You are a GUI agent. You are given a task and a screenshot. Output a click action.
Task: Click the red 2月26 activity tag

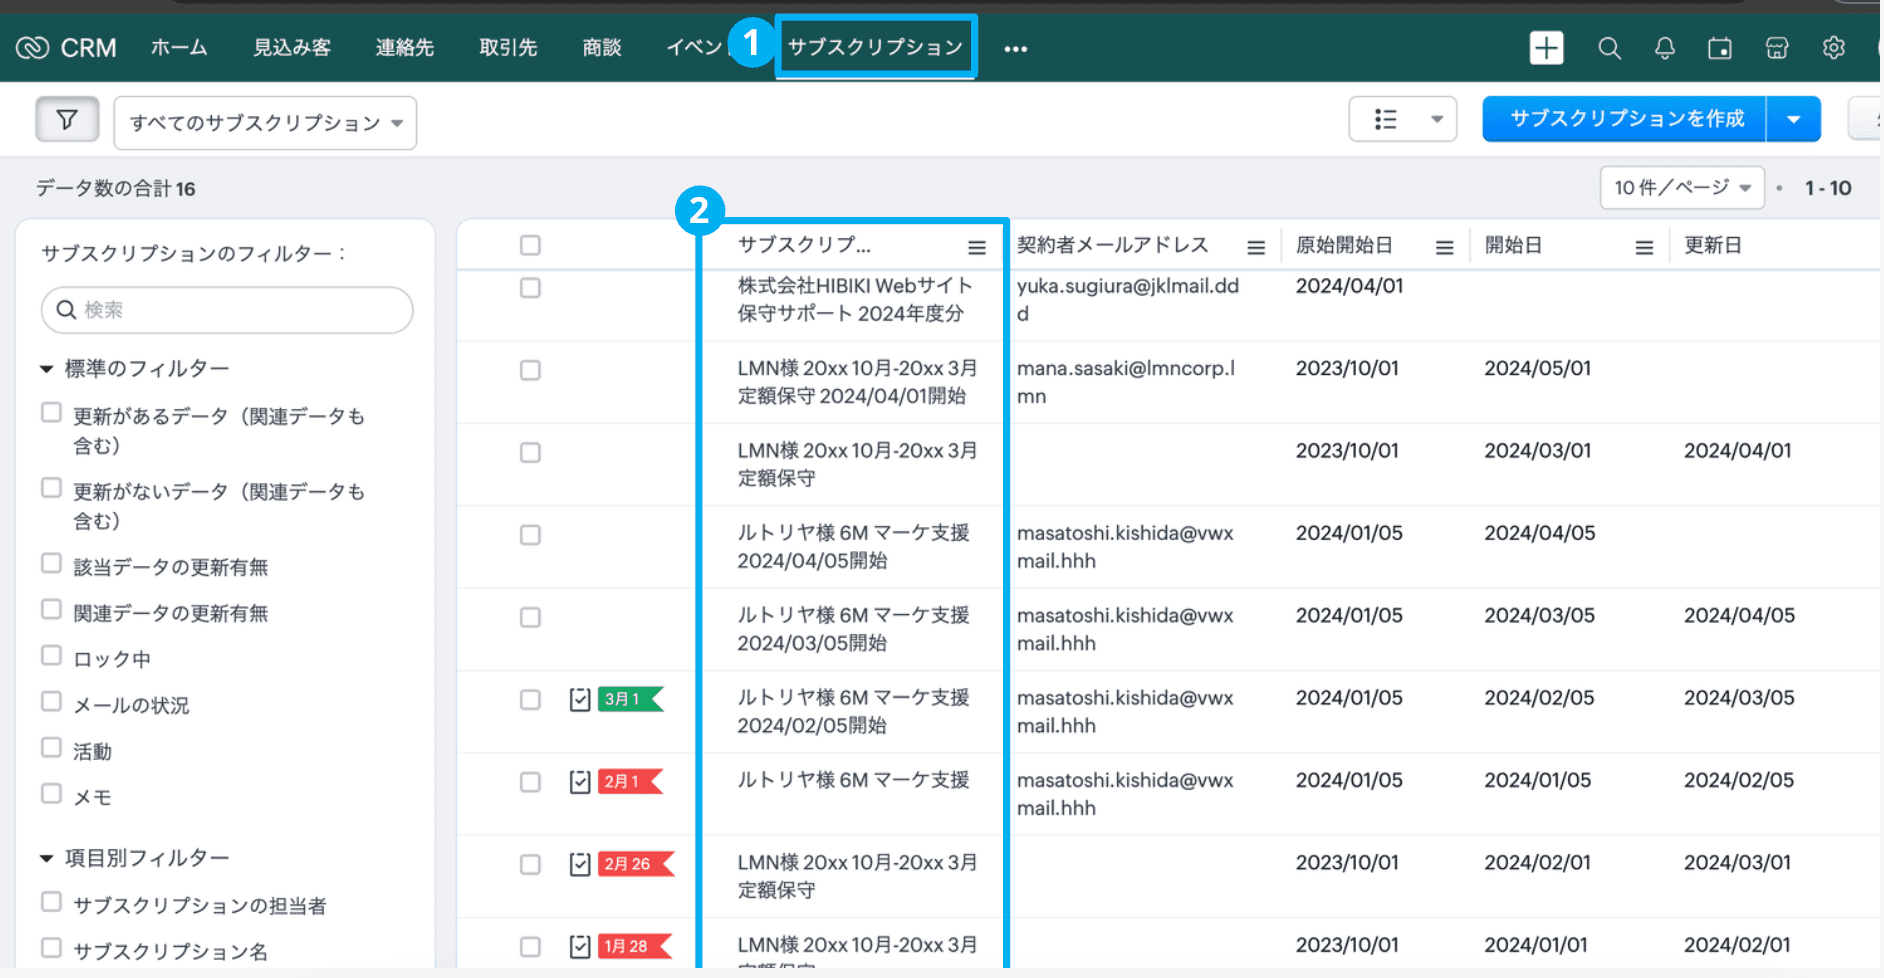coord(636,863)
